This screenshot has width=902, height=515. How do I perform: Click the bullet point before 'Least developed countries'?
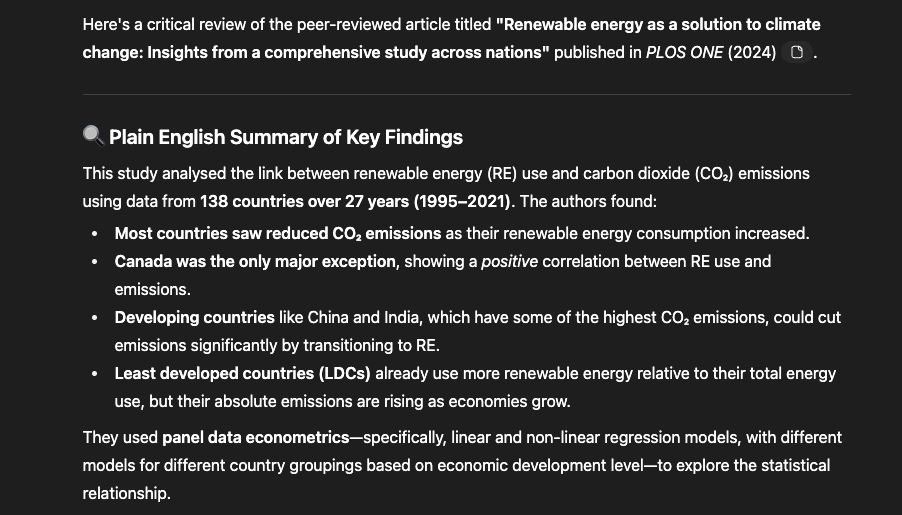[94, 373]
